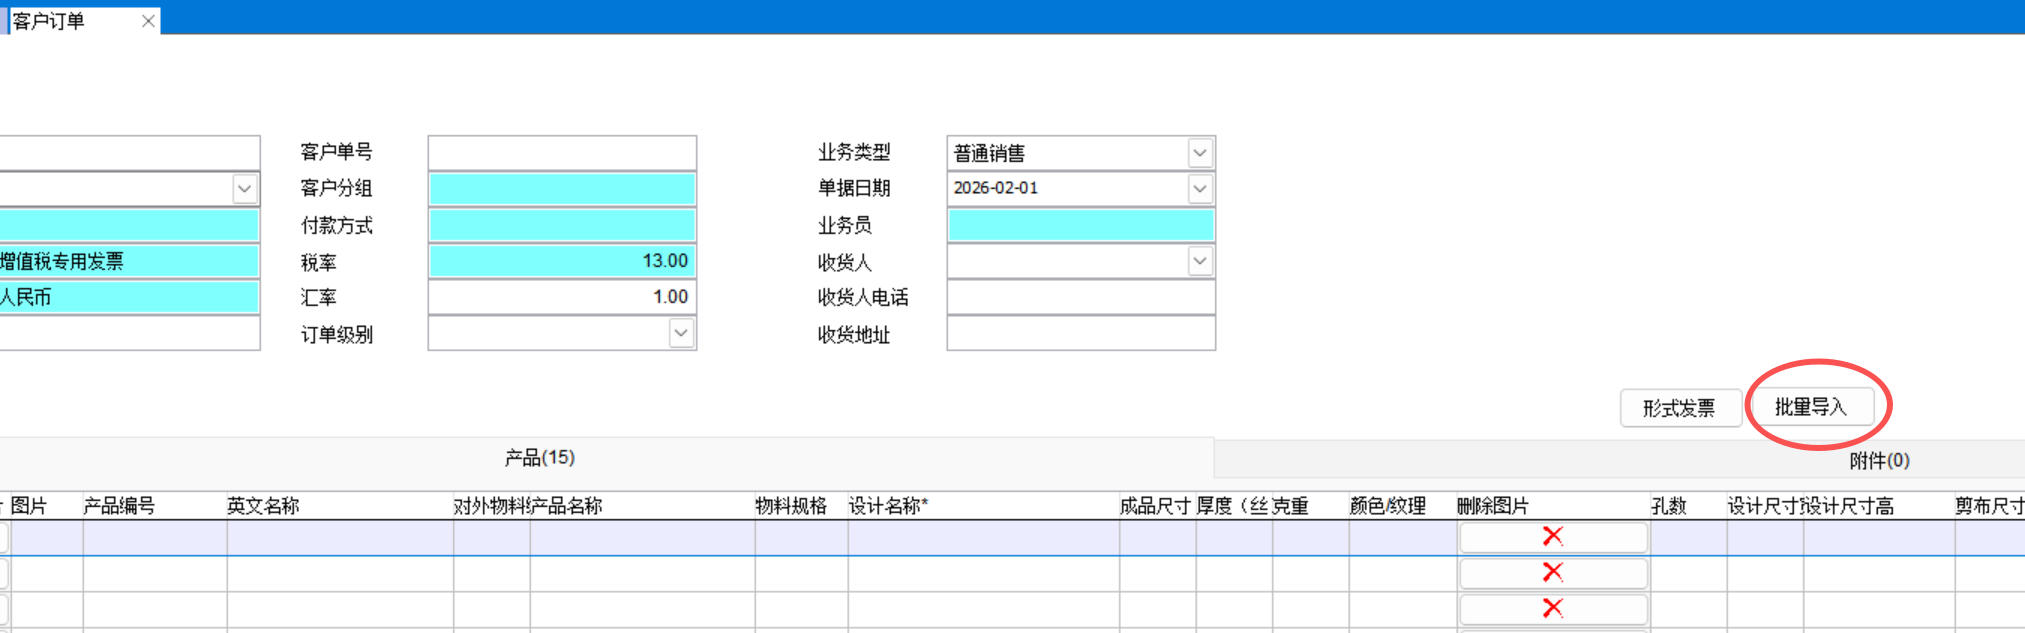Image resolution: width=2025 pixels, height=633 pixels.
Task: Focus the 税率 field showing 13.00
Action: (561, 262)
